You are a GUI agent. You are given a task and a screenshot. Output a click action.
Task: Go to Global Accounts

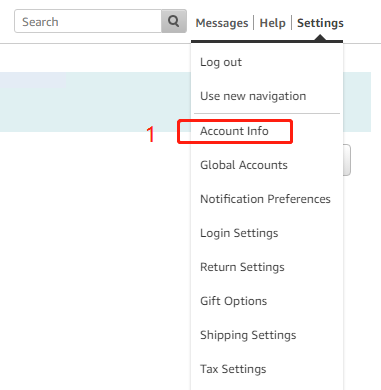(x=244, y=165)
